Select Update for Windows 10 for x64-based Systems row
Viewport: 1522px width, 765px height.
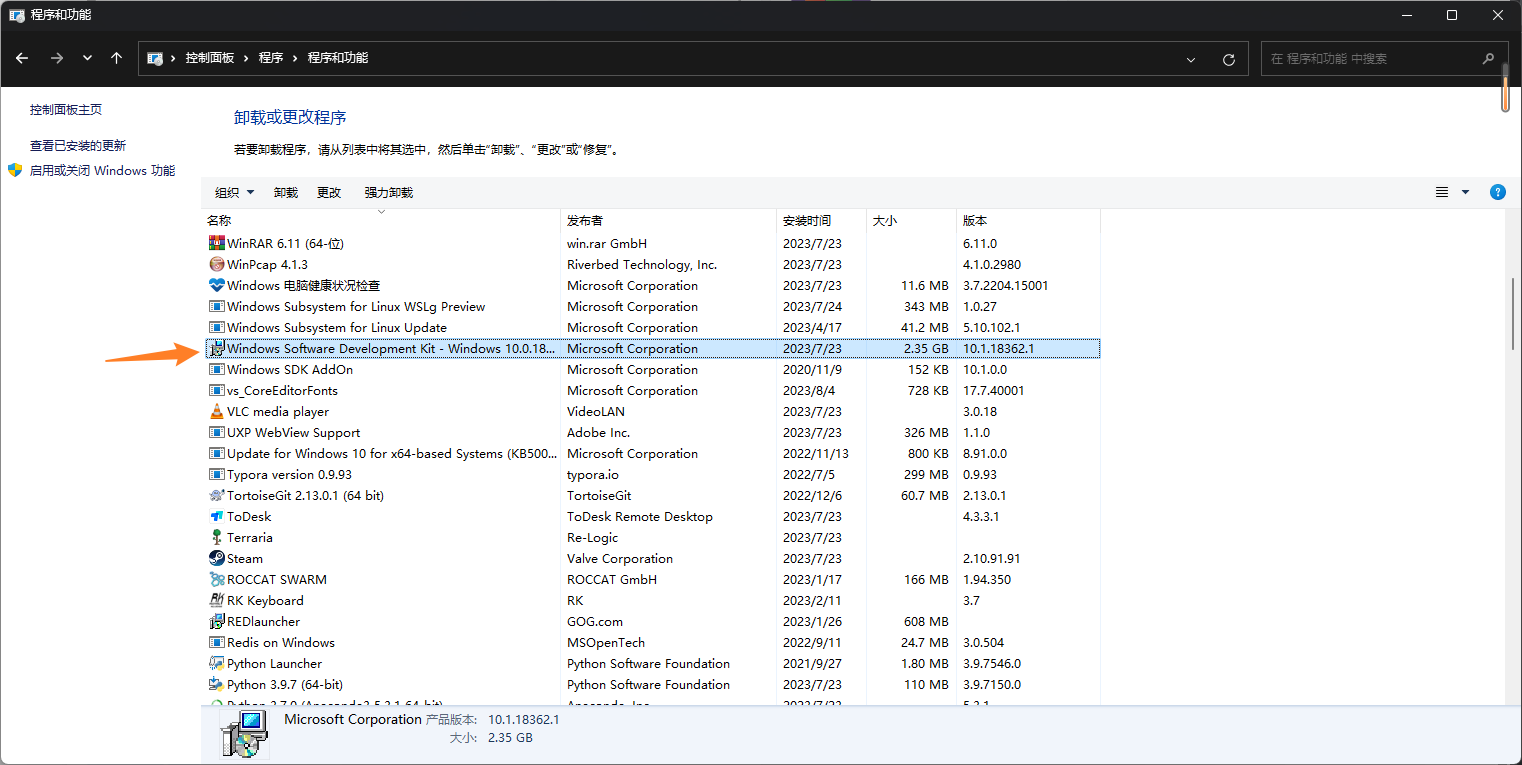(652, 453)
